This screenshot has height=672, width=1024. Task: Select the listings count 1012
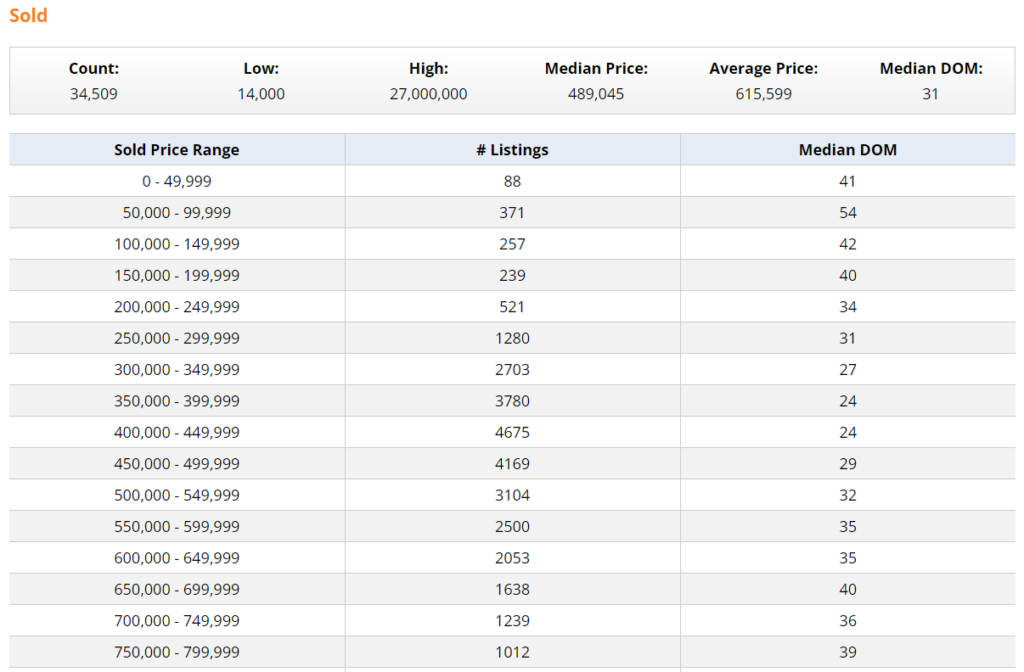[x=512, y=652]
